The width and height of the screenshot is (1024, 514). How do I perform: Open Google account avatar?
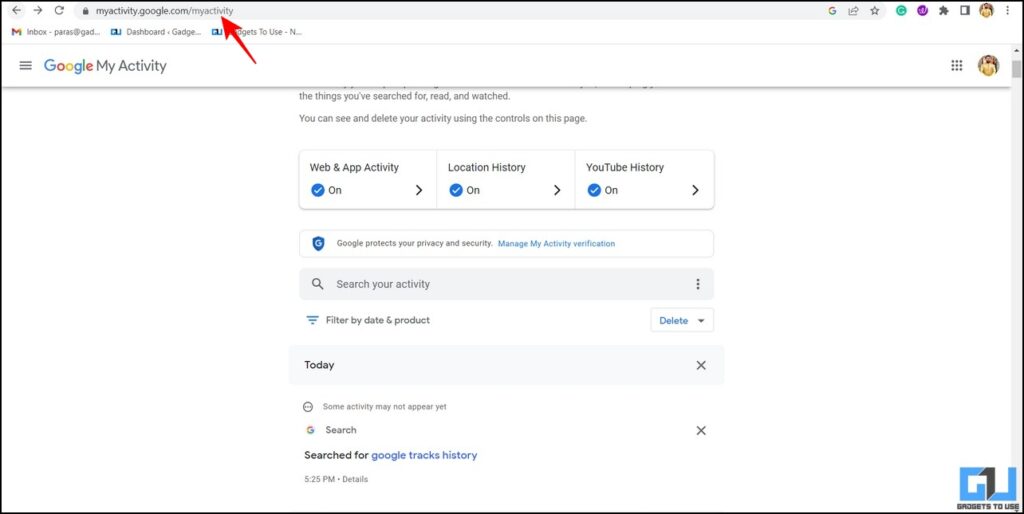[988, 65]
